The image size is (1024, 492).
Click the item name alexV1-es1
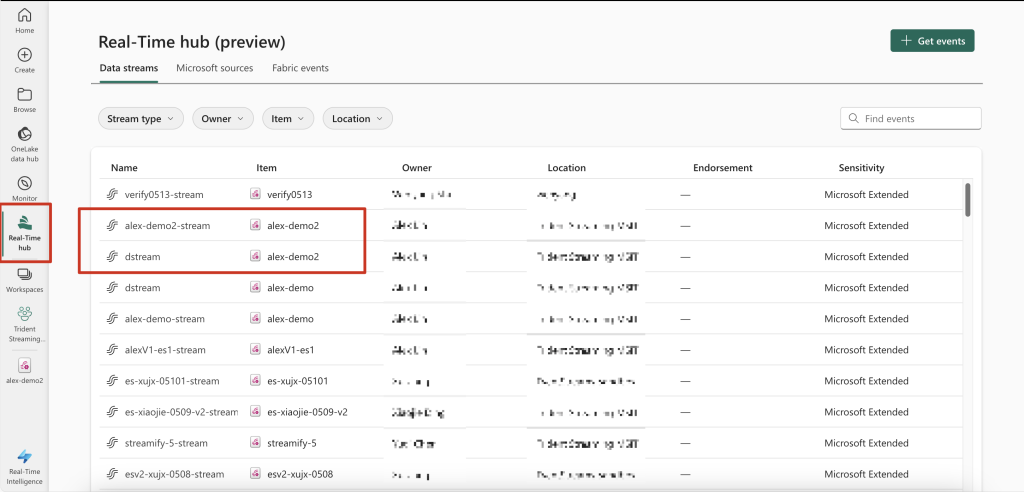coord(291,350)
